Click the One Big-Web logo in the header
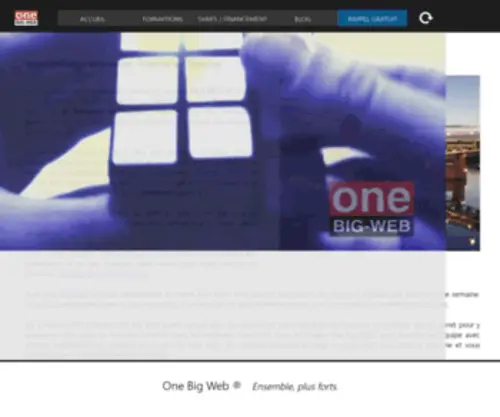The height and width of the screenshot is (417, 500). 26,18
